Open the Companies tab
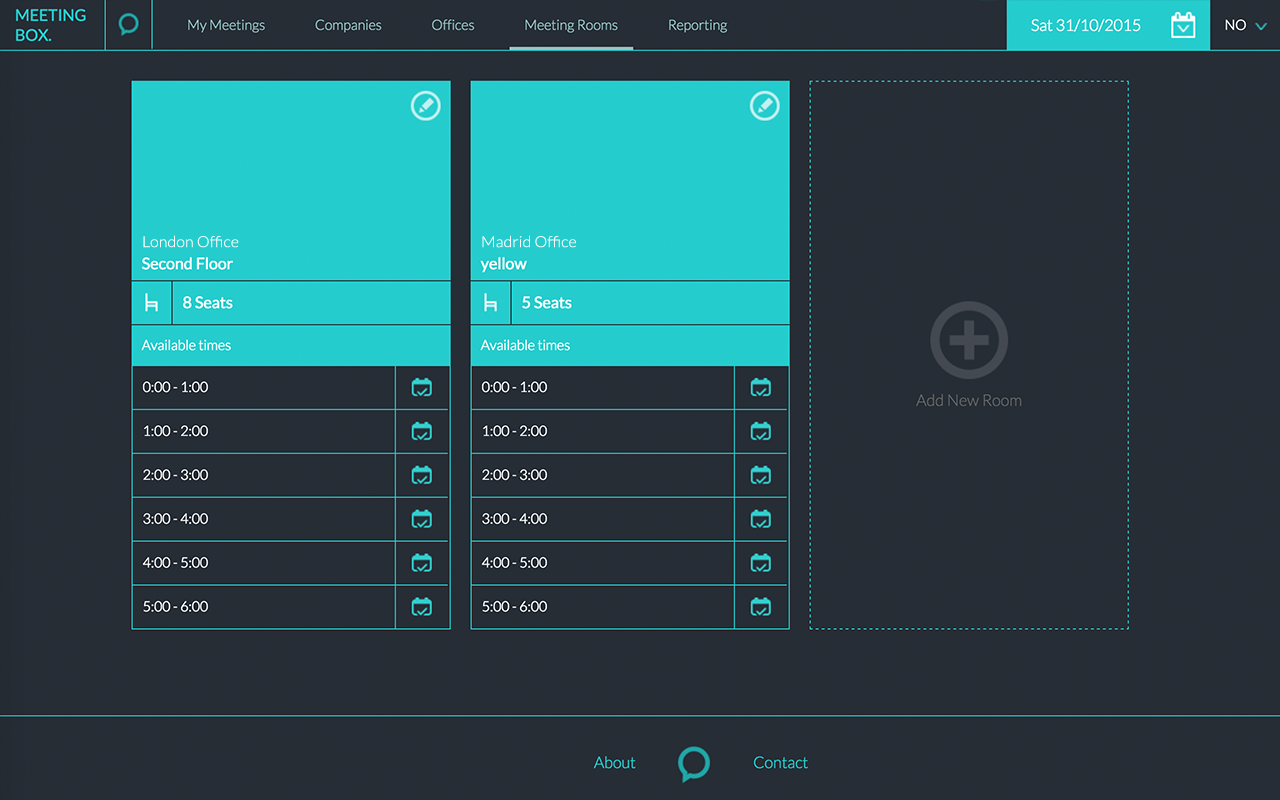Viewport: 1280px width, 800px height. (x=348, y=25)
